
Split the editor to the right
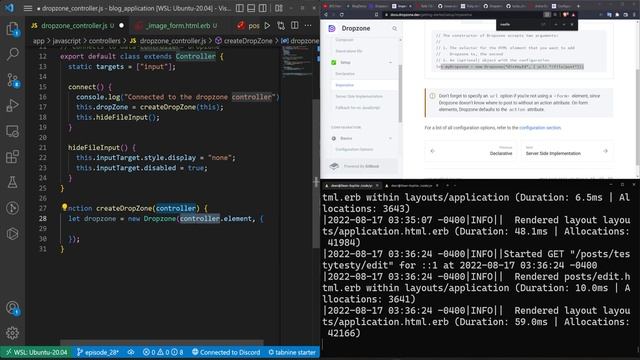[295, 25]
